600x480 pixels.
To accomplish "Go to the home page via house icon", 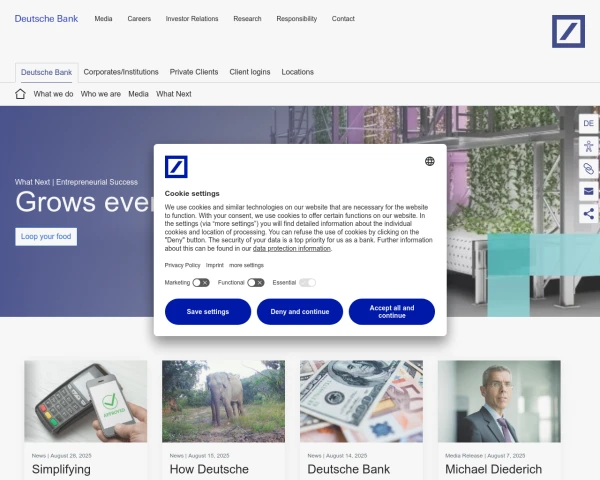I will click(x=20, y=94).
